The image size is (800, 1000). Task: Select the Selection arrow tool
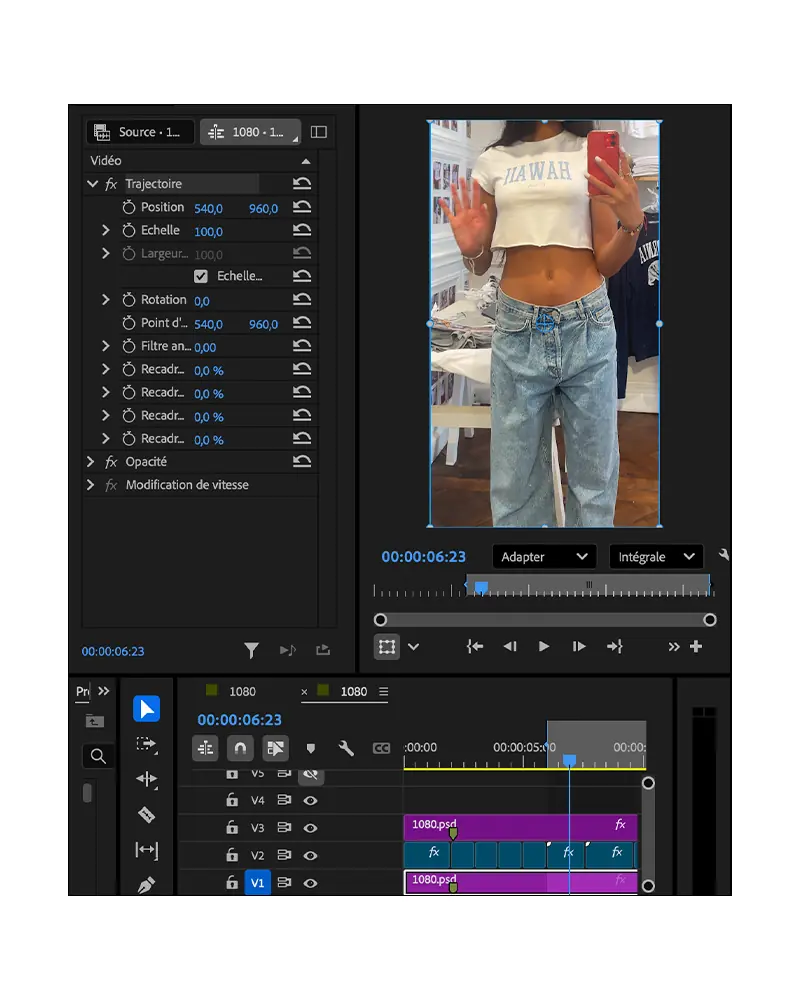tap(146, 709)
